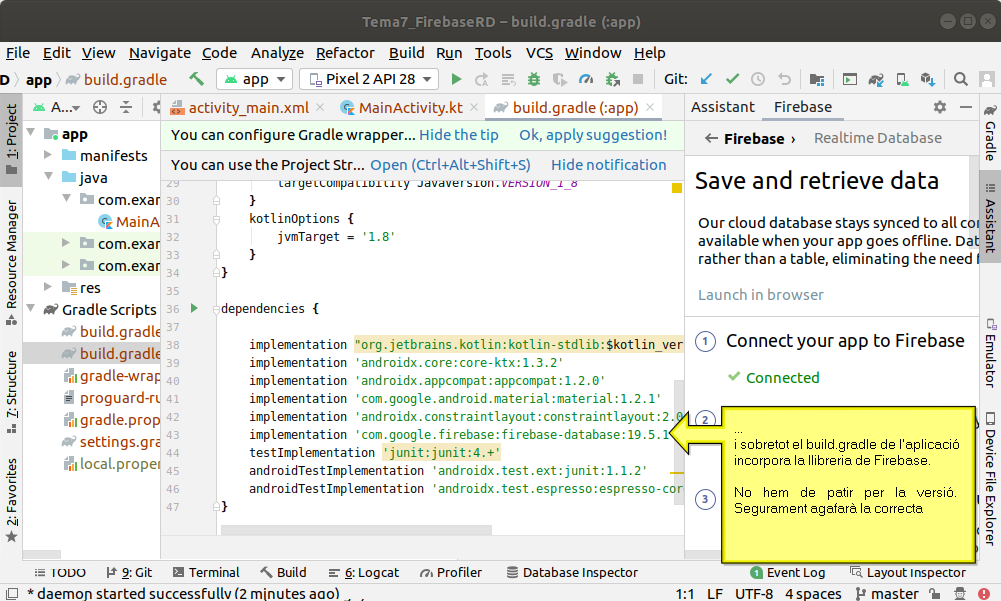This screenshot has height=601, width=1001.
Task: Toggle the Resource Manager side panel
Action: [11, 262]
